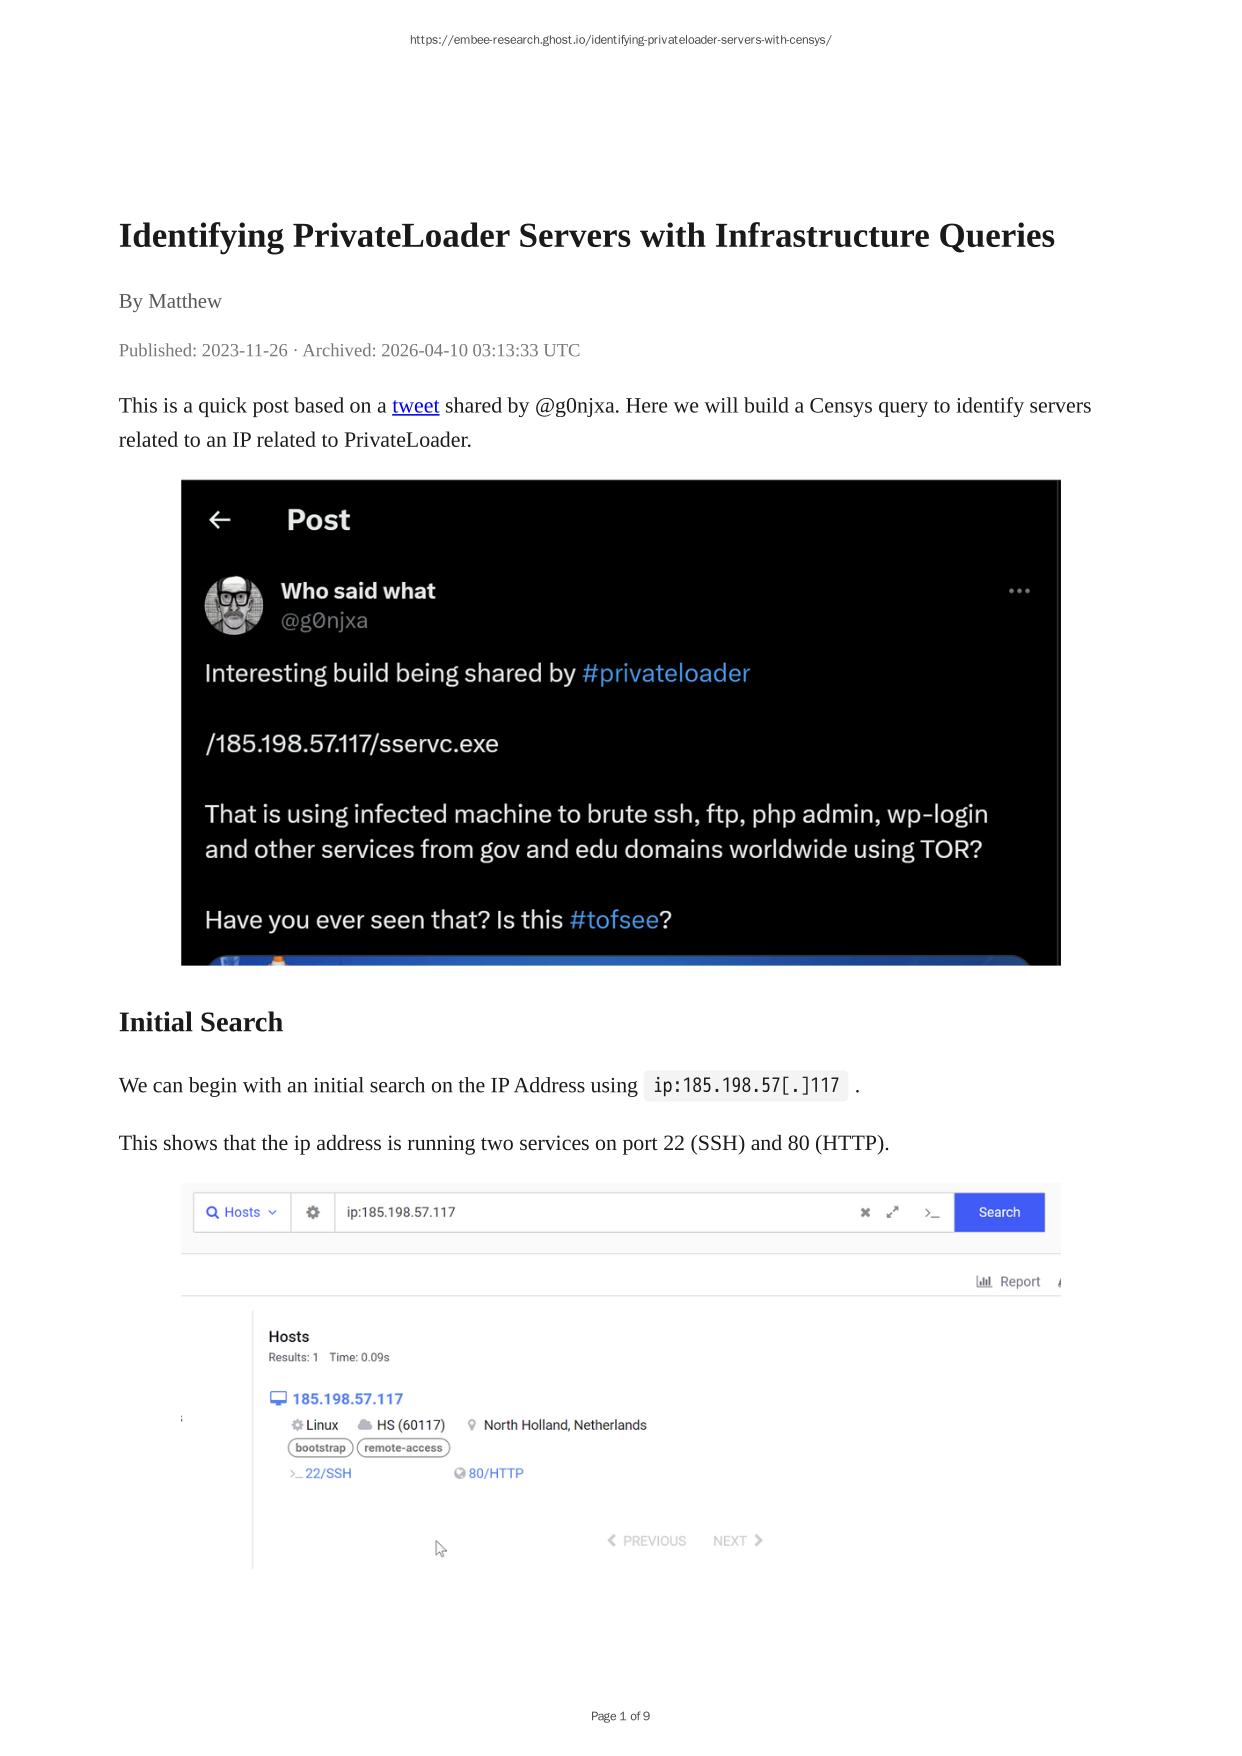Screen dimensions: 1242x1756
Task: Open the Censys search settings gear
Action: click(x=313, y=1212)
